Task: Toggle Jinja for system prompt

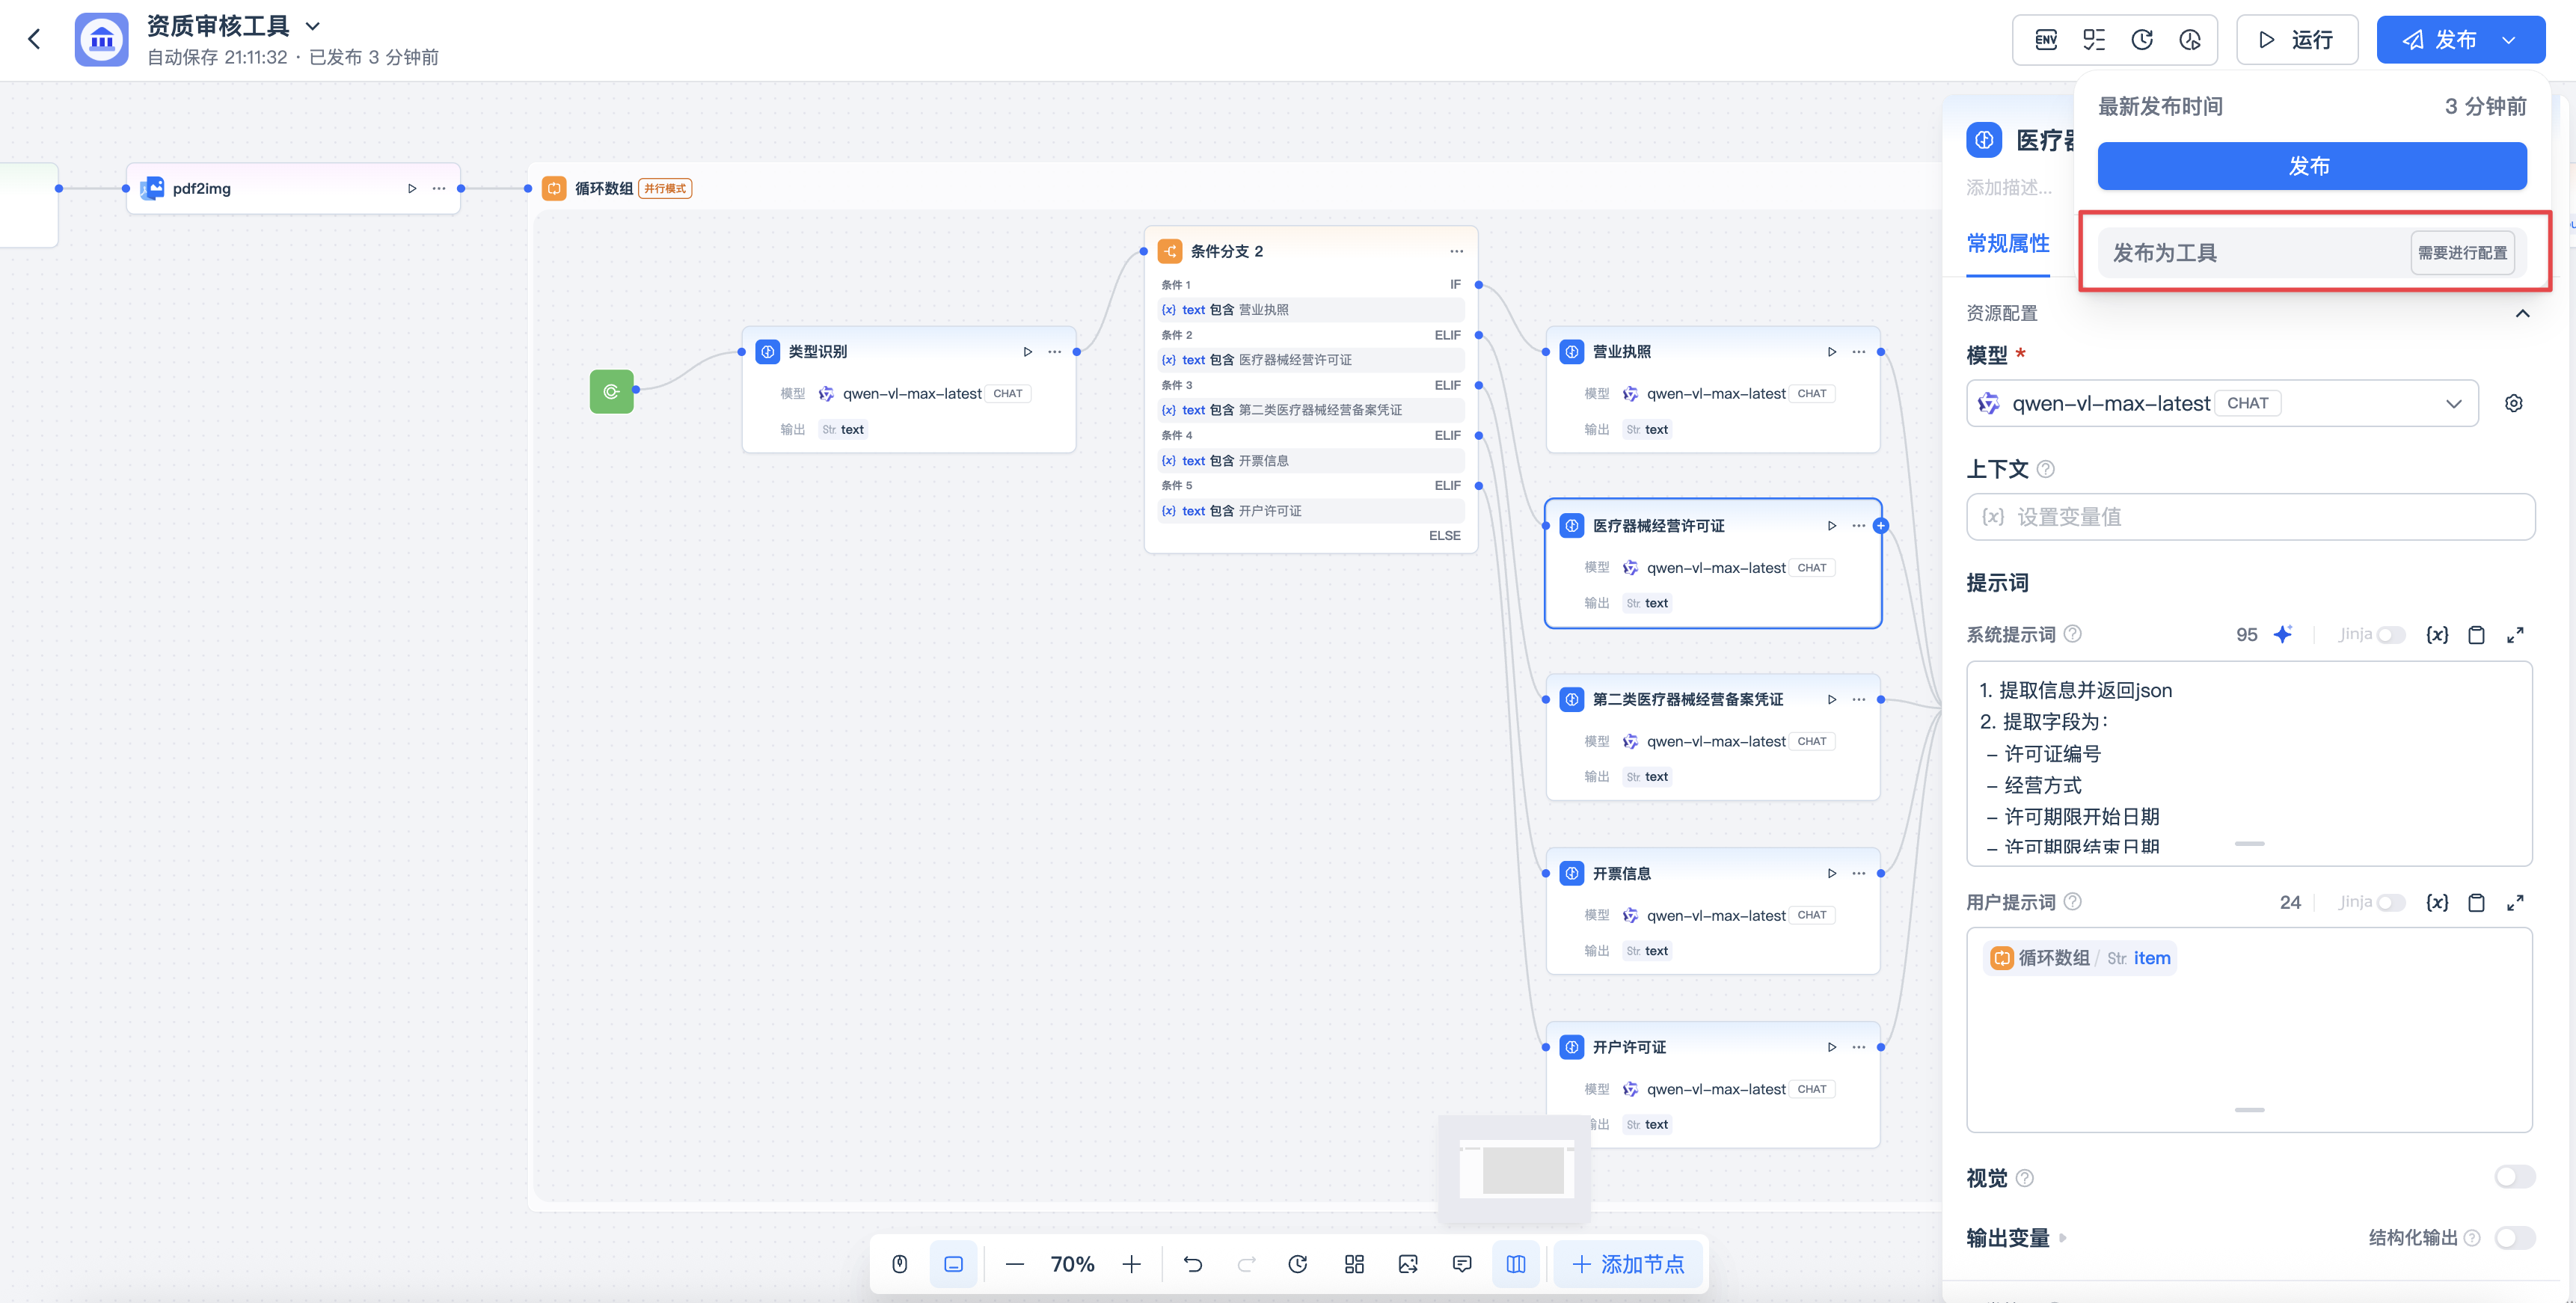Action: point(2391,635)
